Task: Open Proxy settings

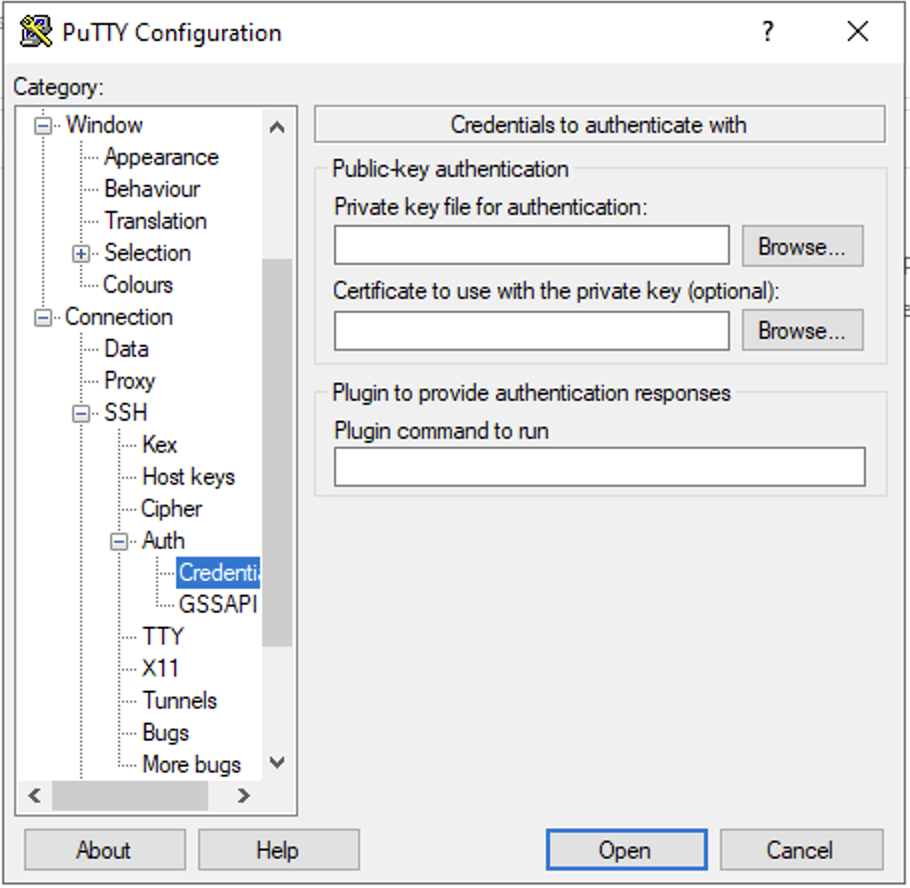Action: coord(129,381)
